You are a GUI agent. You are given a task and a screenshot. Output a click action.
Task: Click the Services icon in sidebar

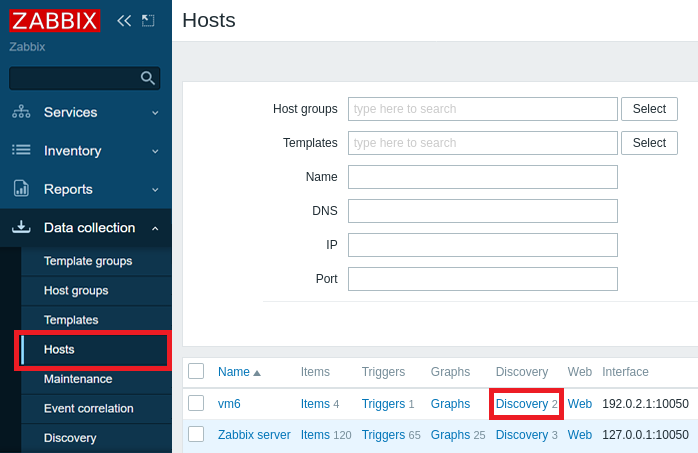click(21, 112)
